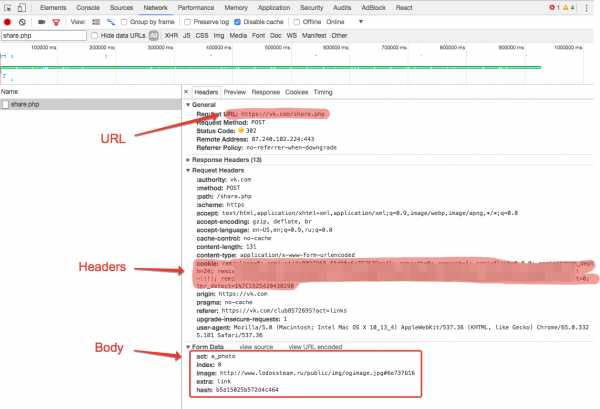Open the Audits tab
Image resolution: width=600 pixels, height=409 pixels.
point(342,8)
